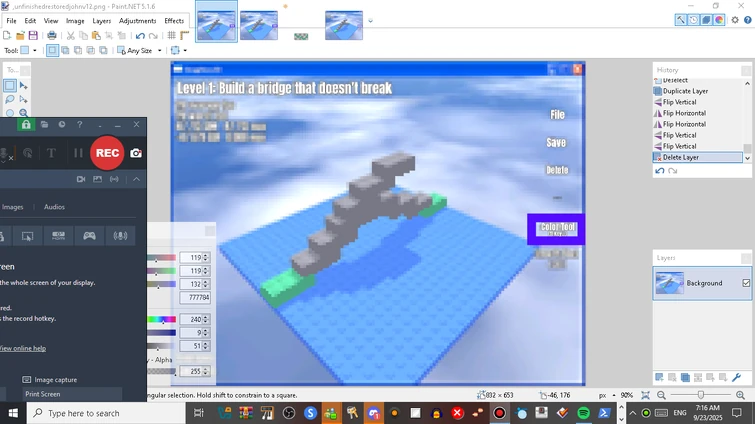Toggle the rulers icon

[184, 35]
